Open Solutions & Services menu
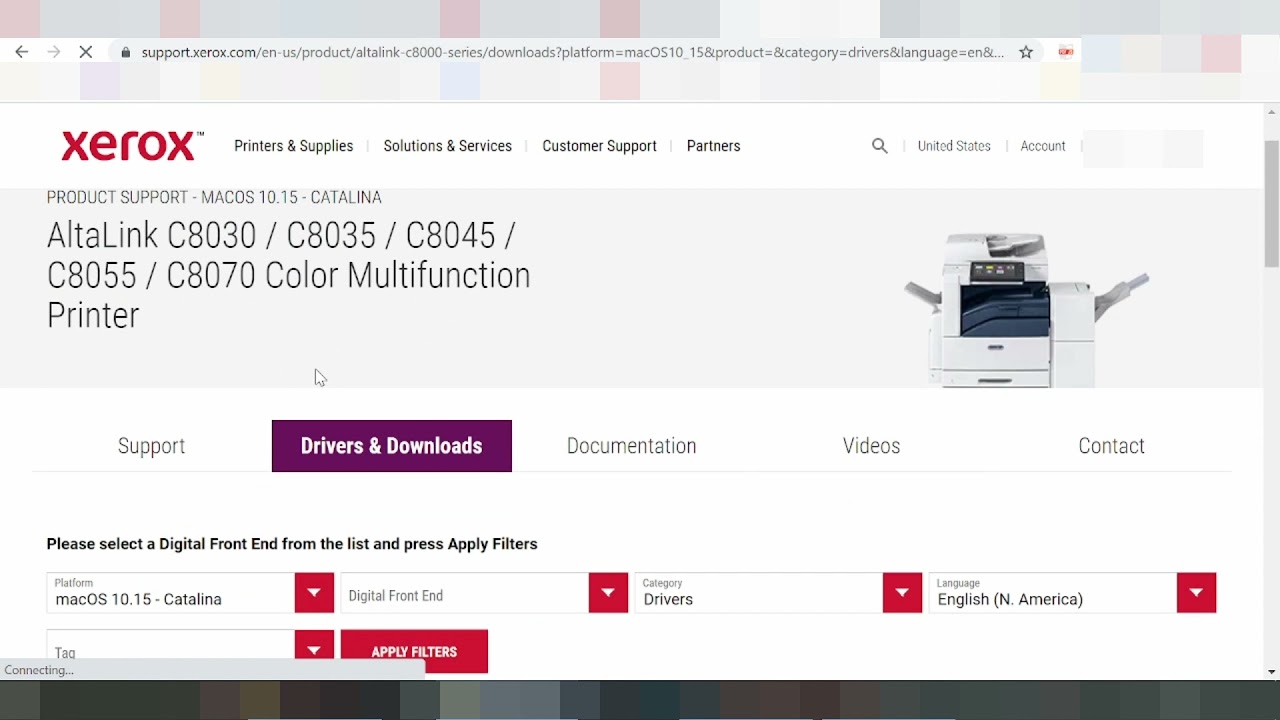 [448, 146]
